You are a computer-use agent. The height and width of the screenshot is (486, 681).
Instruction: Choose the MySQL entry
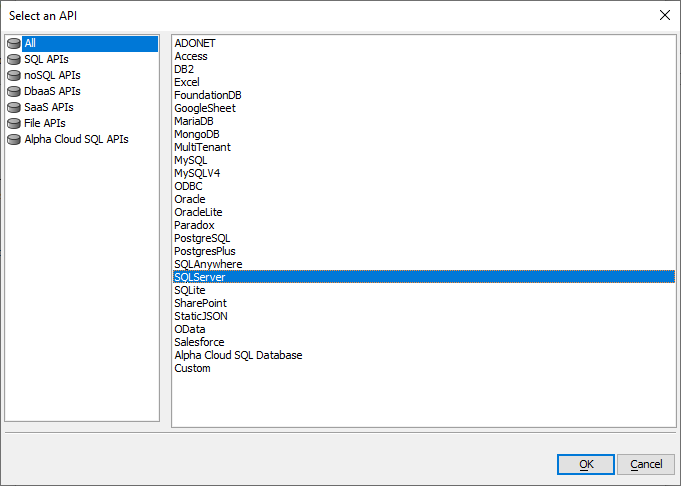190,160
